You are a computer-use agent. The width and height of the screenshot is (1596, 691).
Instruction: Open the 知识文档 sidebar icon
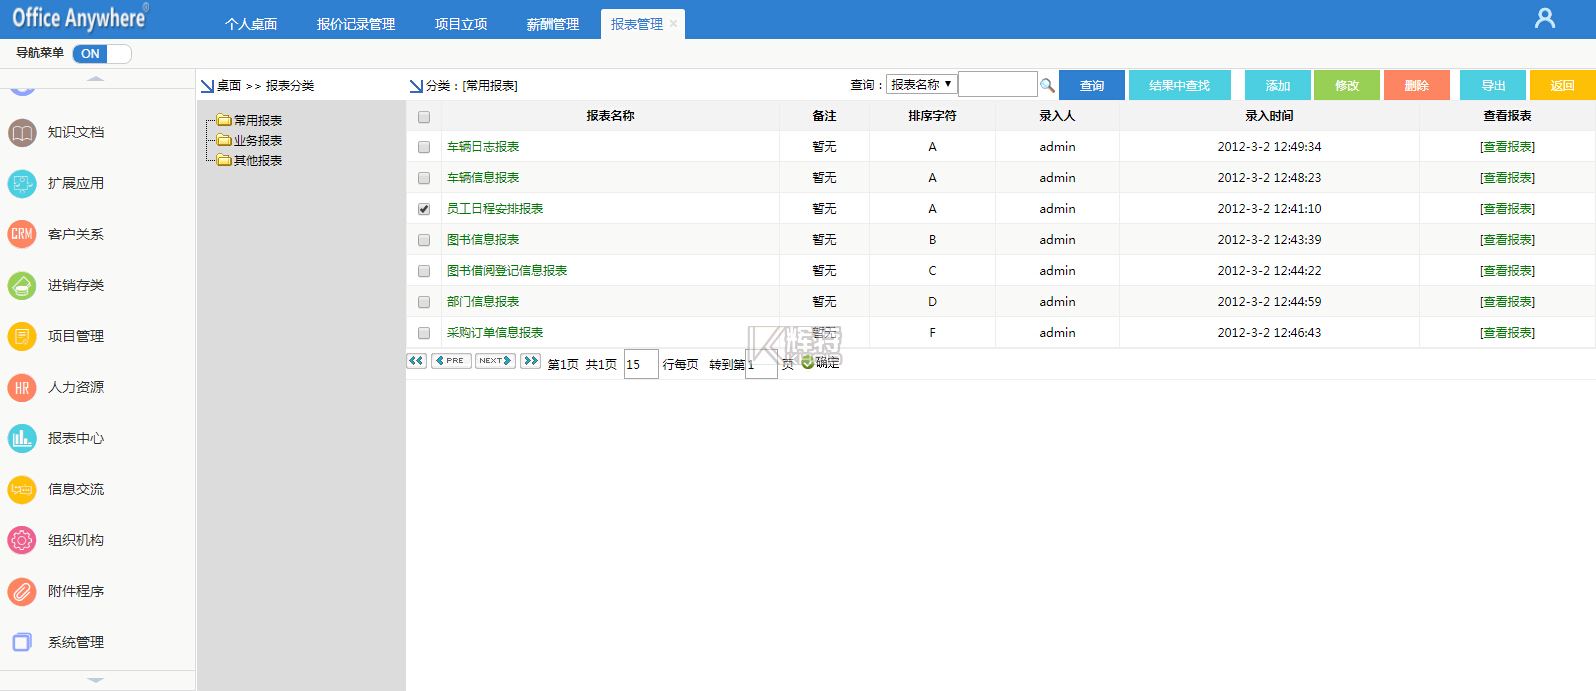point(22,132)
